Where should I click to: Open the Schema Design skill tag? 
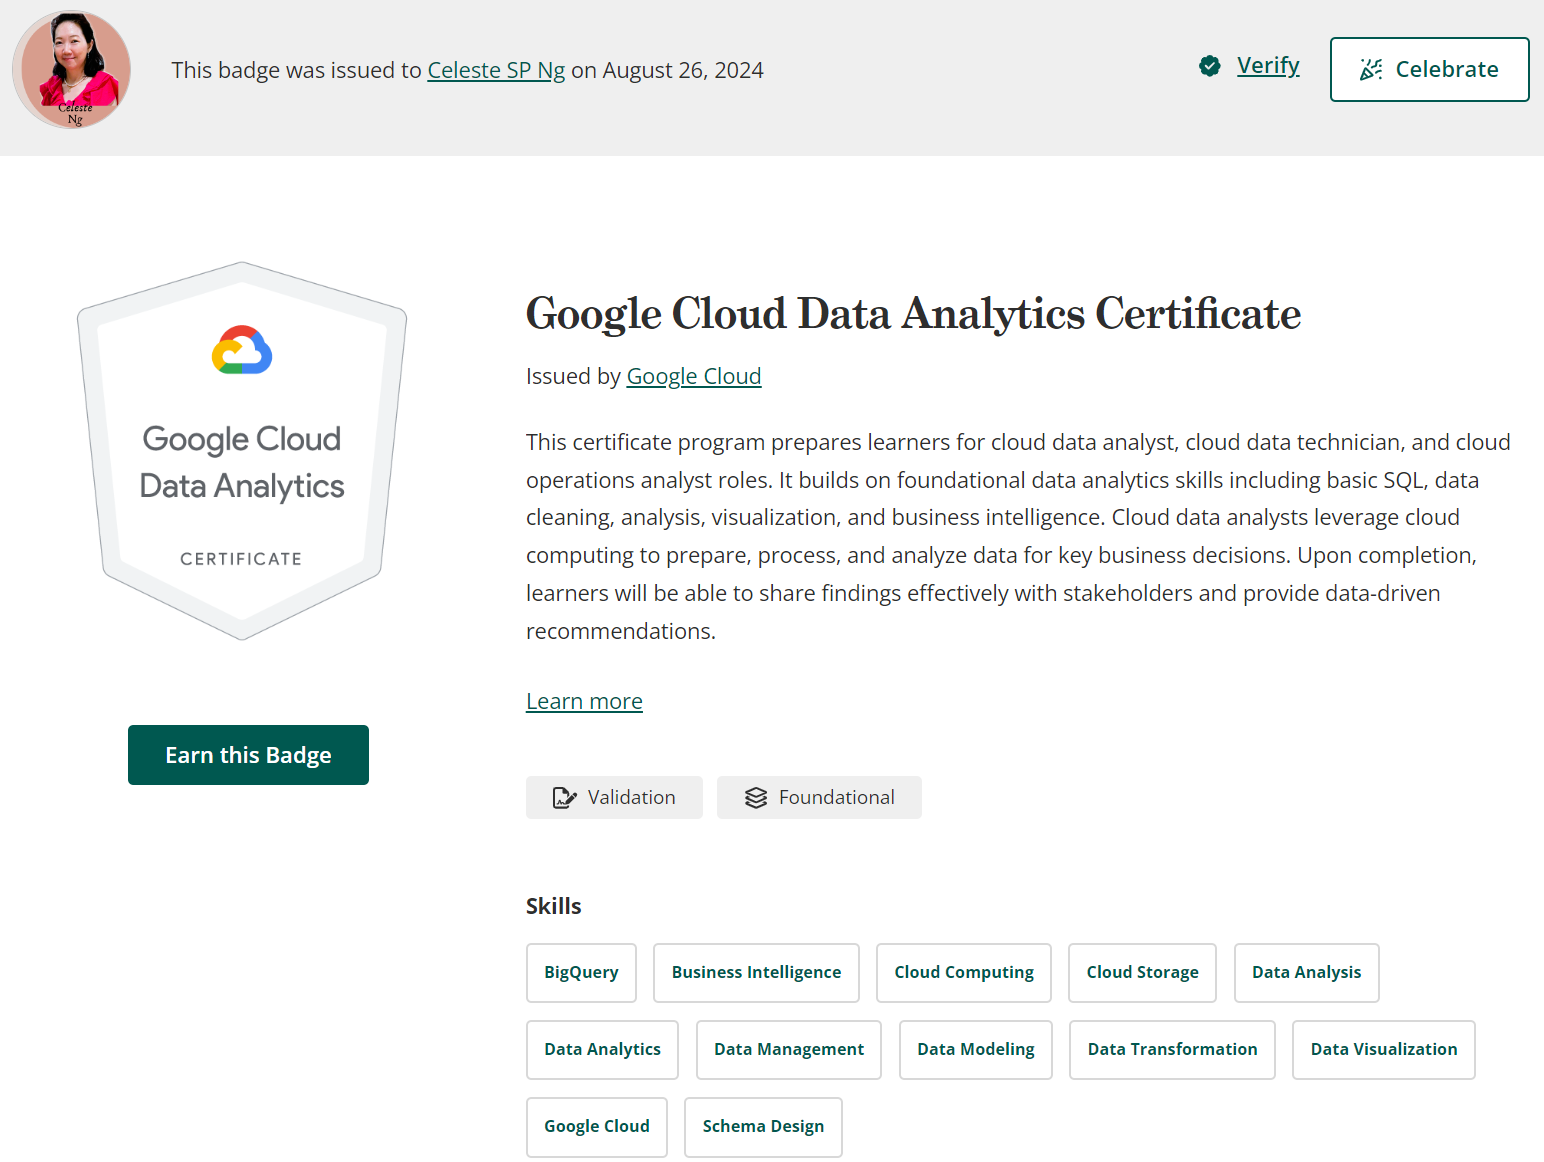(x=763, y=1127)
